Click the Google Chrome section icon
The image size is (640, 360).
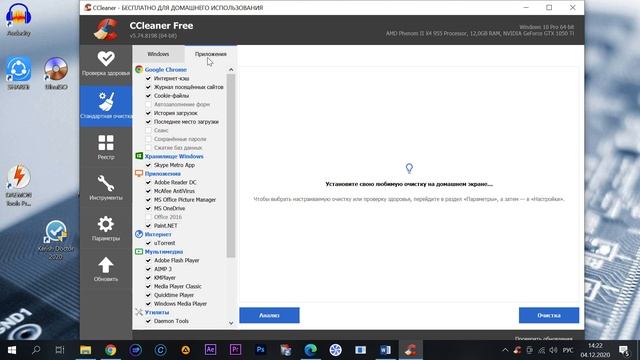pyautogui.click(x=139, y=69)
